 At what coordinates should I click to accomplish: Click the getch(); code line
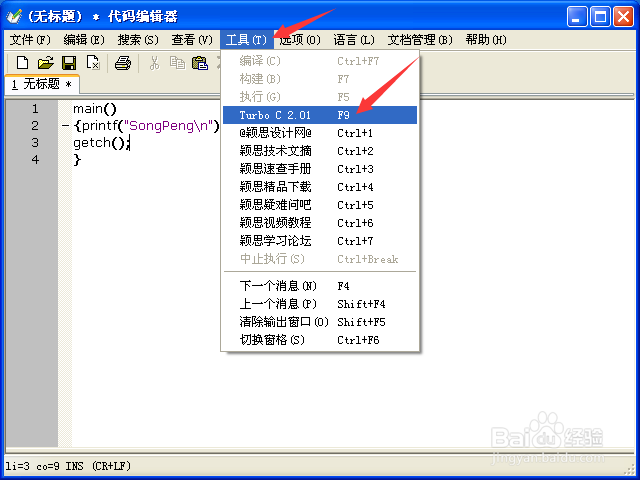(102, 143)
